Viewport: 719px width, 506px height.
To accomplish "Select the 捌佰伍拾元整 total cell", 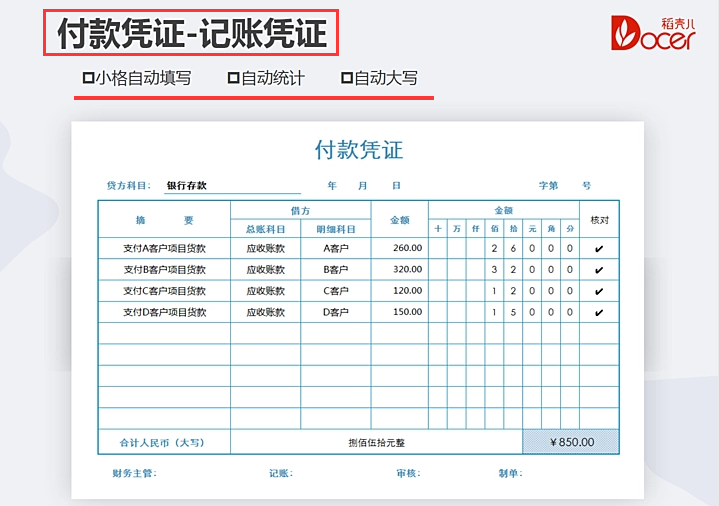I will (x=376, y=442).
